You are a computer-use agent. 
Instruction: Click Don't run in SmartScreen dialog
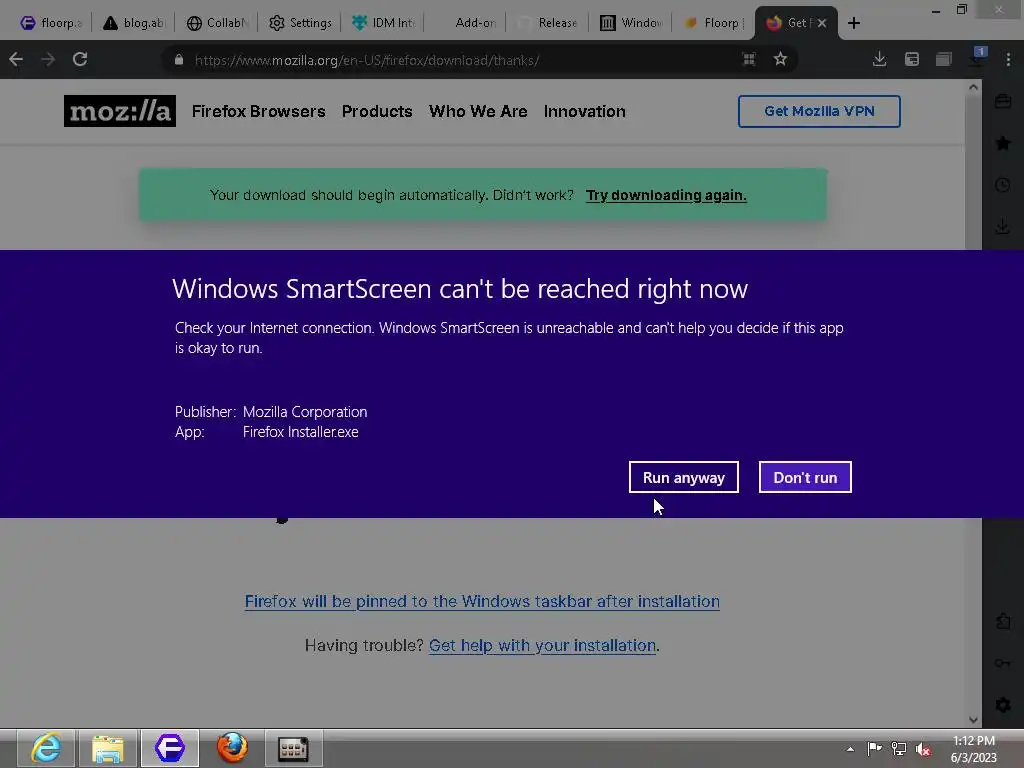(x=805, y=477)
